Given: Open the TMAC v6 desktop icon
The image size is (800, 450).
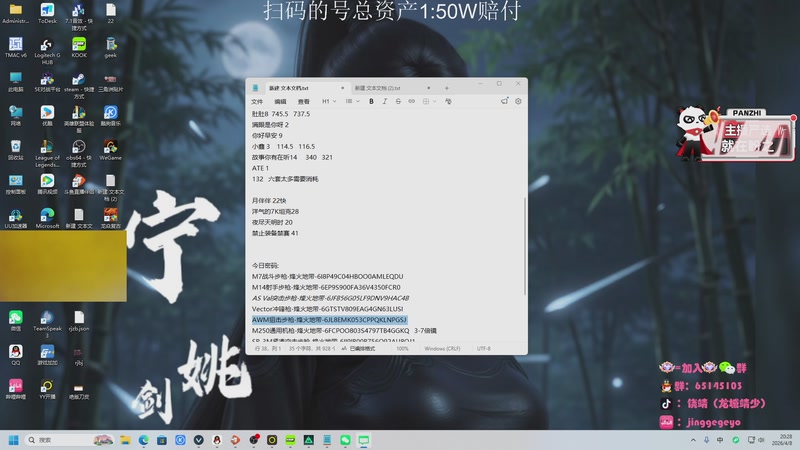Looking at the screenshot, I should pos(15,47).
